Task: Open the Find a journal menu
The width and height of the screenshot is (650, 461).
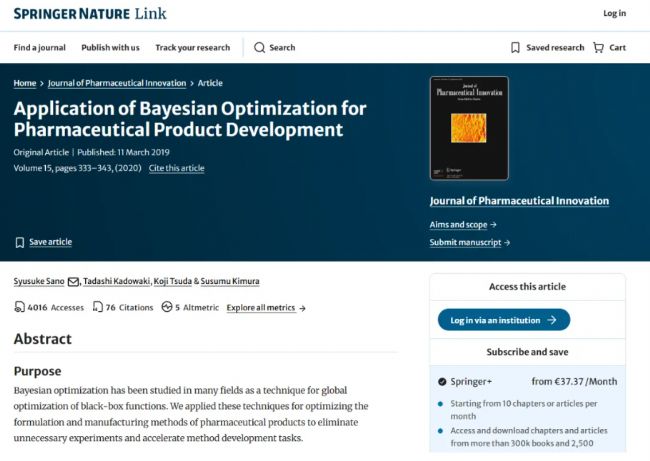Action: tap(39, 48)
